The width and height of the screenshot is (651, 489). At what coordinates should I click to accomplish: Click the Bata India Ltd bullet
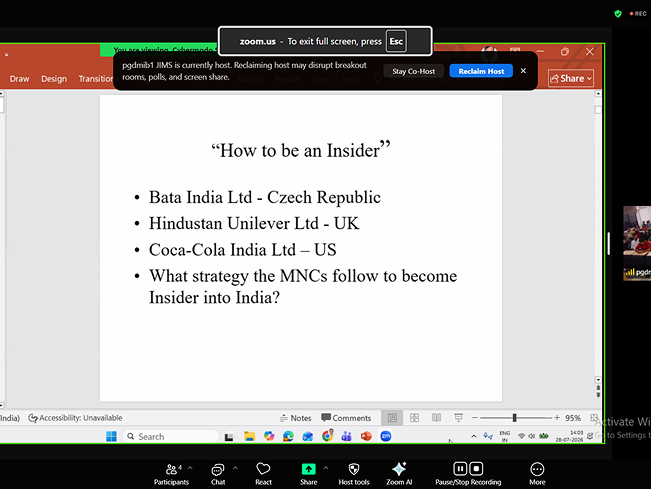tap(264, 197)
